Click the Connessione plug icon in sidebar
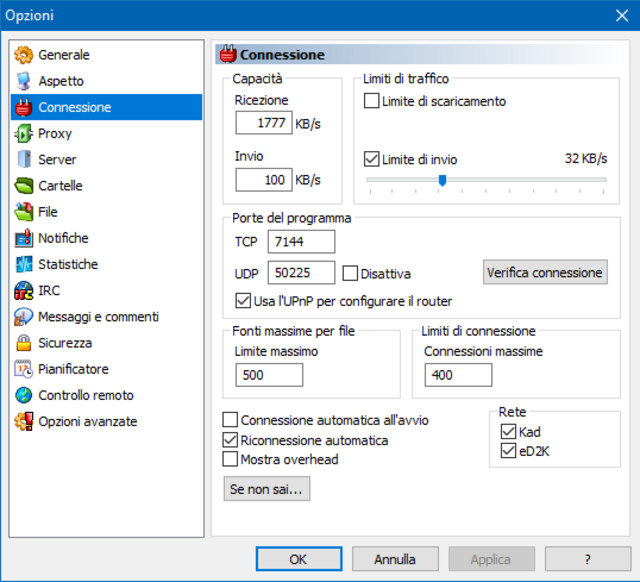The image size is (640, 582). click(x=23, y=107)
